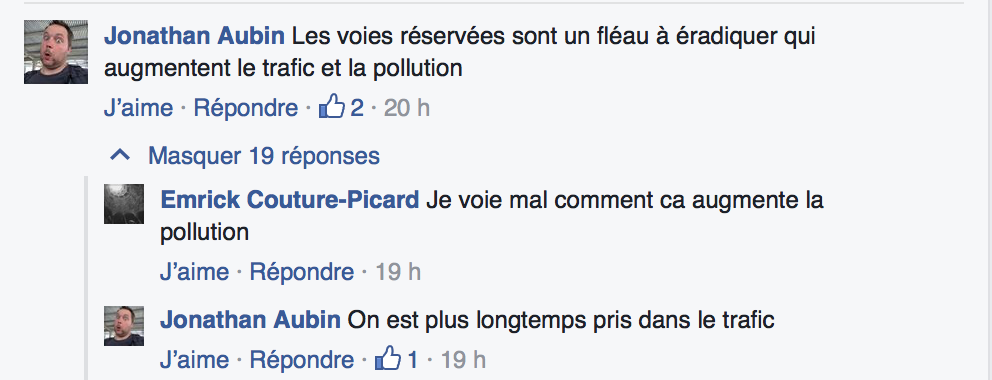992x380 pixels.
Task: Like the comment about voies réservées
Action: [139, 108]
